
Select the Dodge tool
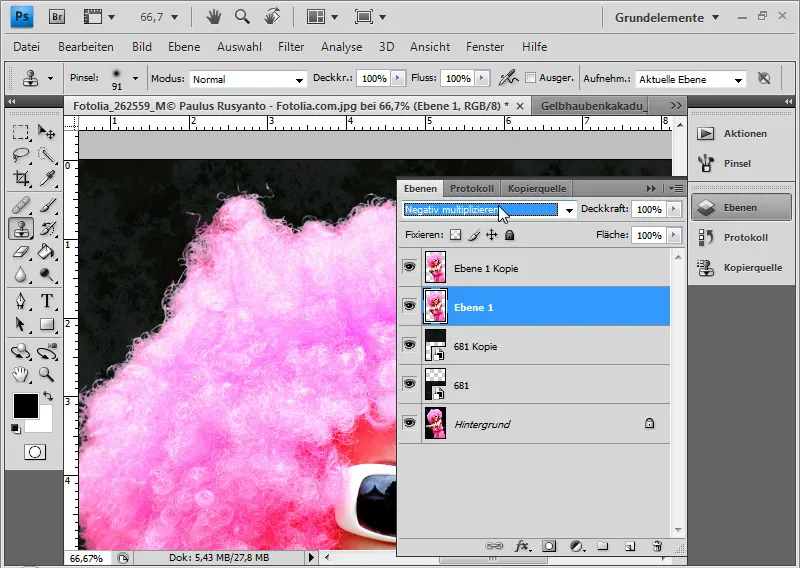click(x=46, y=275)
